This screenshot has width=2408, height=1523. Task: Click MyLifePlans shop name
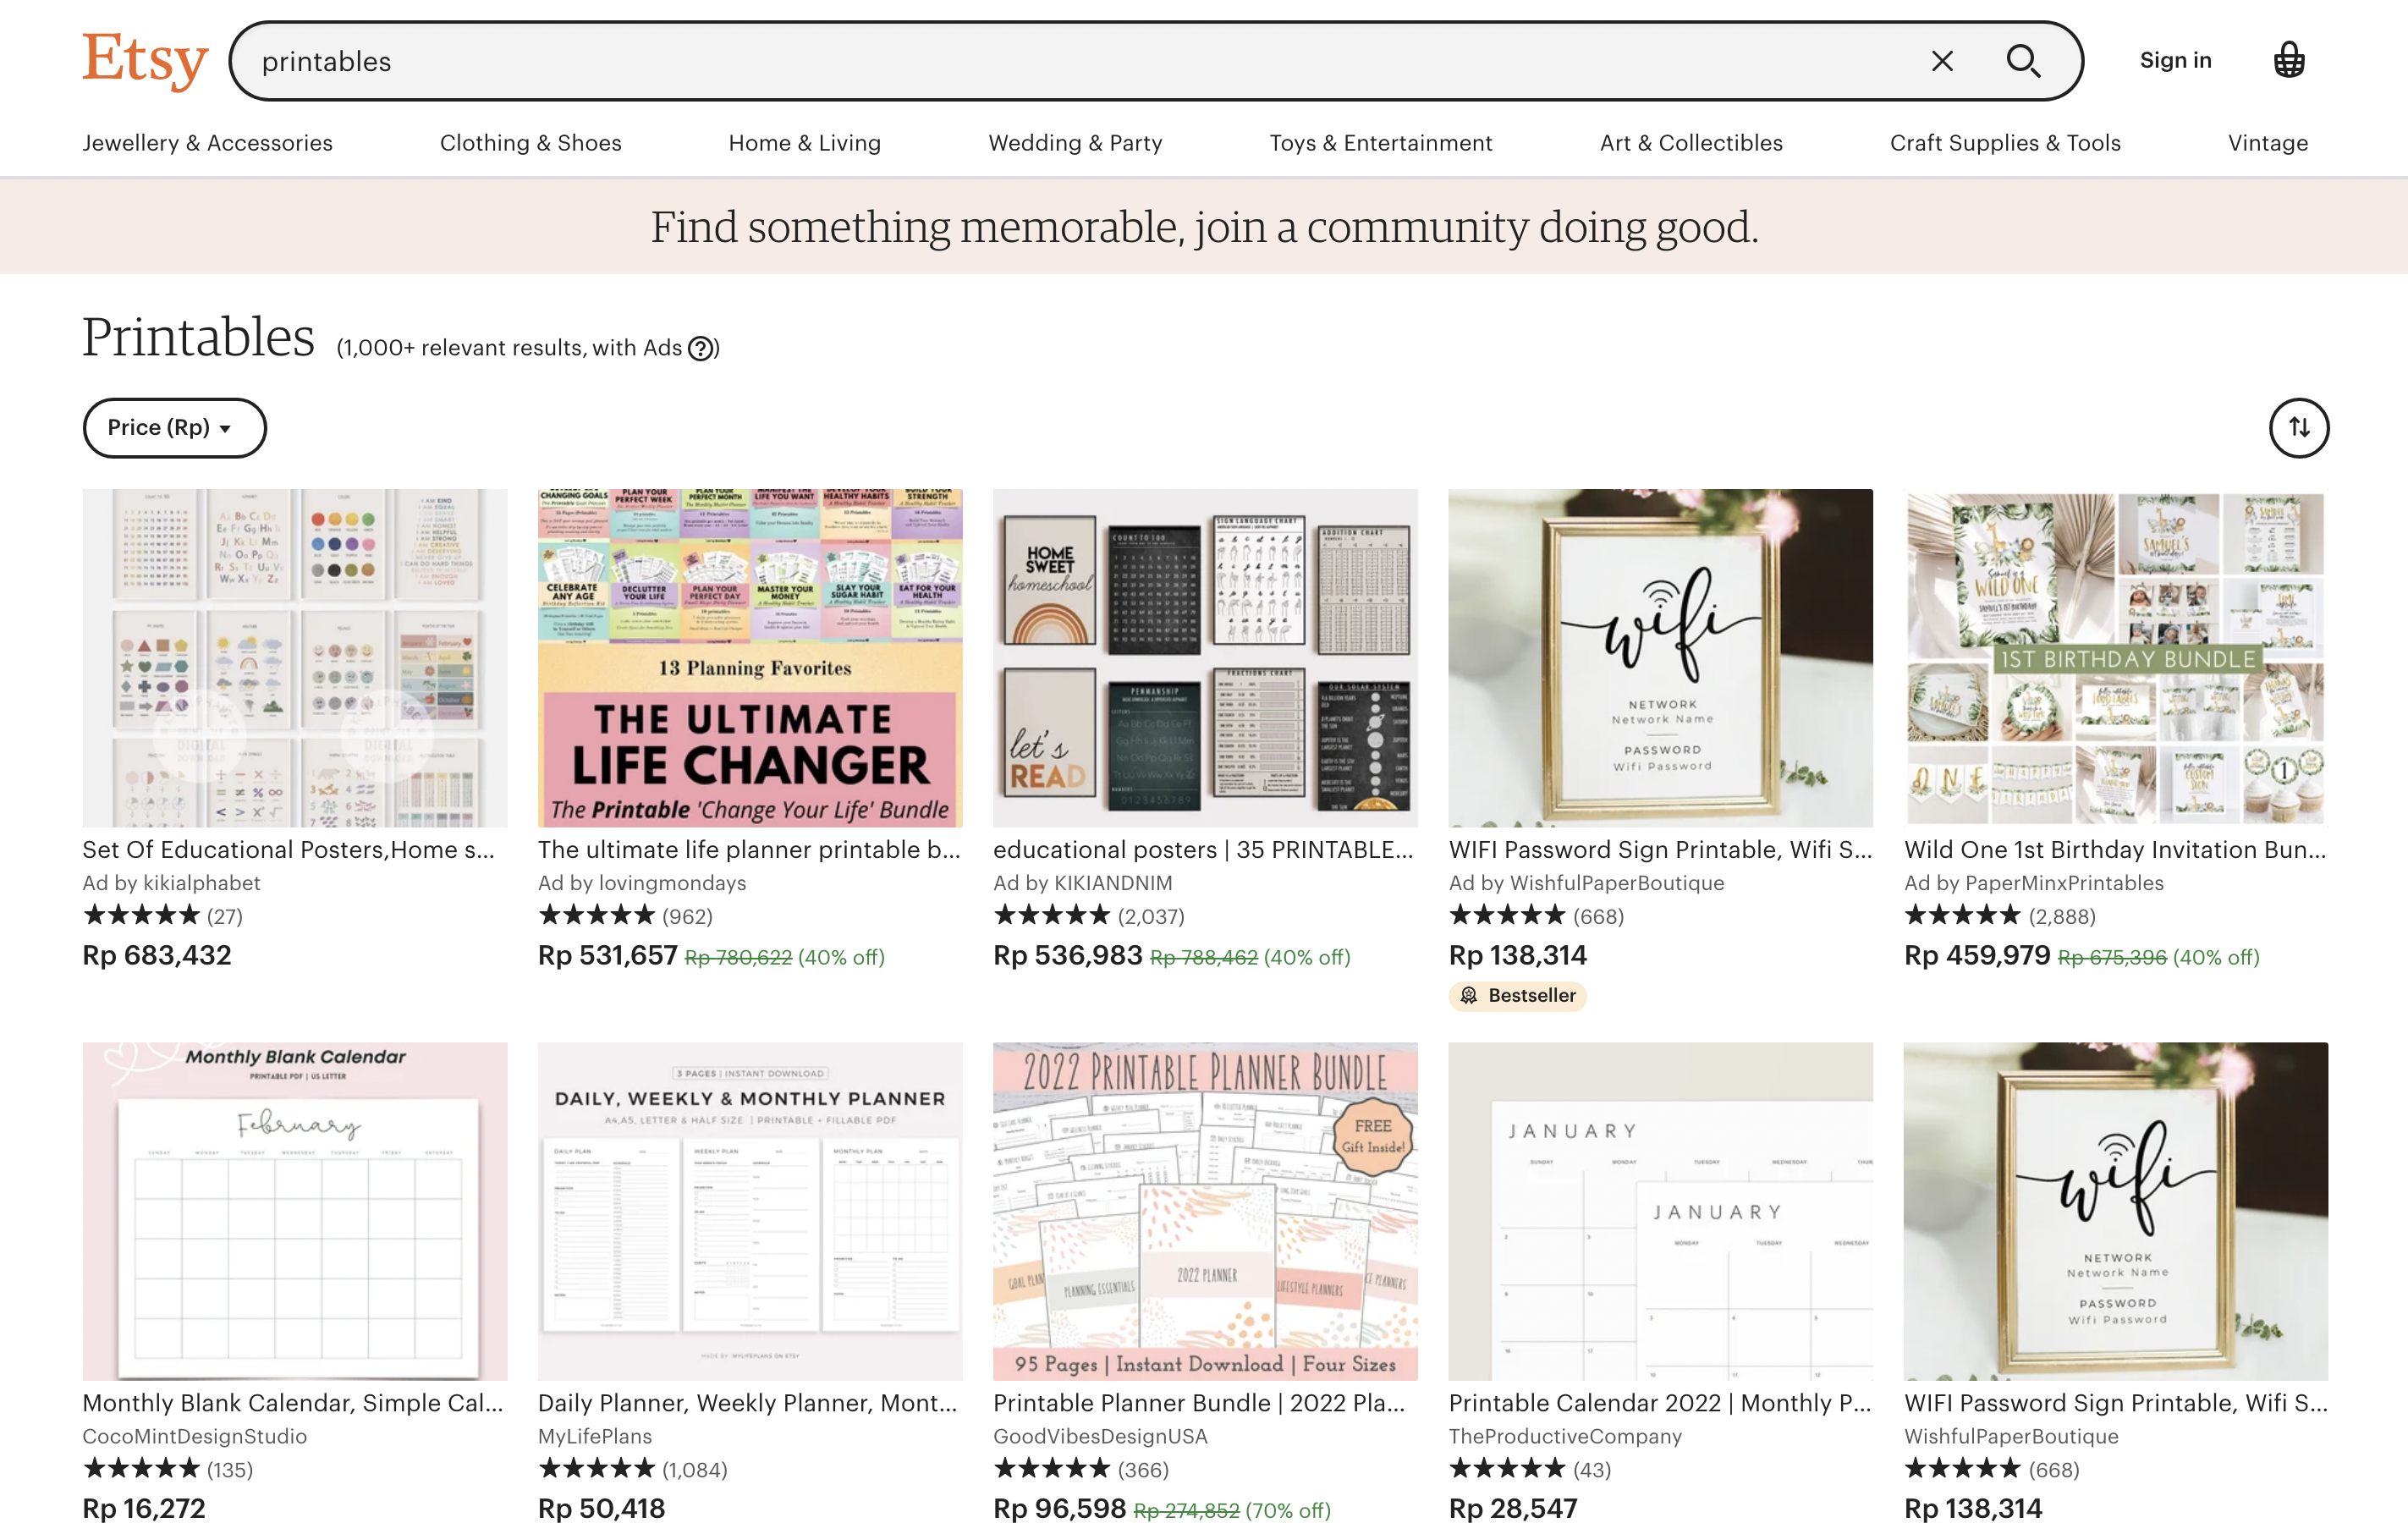point(595,1435)
